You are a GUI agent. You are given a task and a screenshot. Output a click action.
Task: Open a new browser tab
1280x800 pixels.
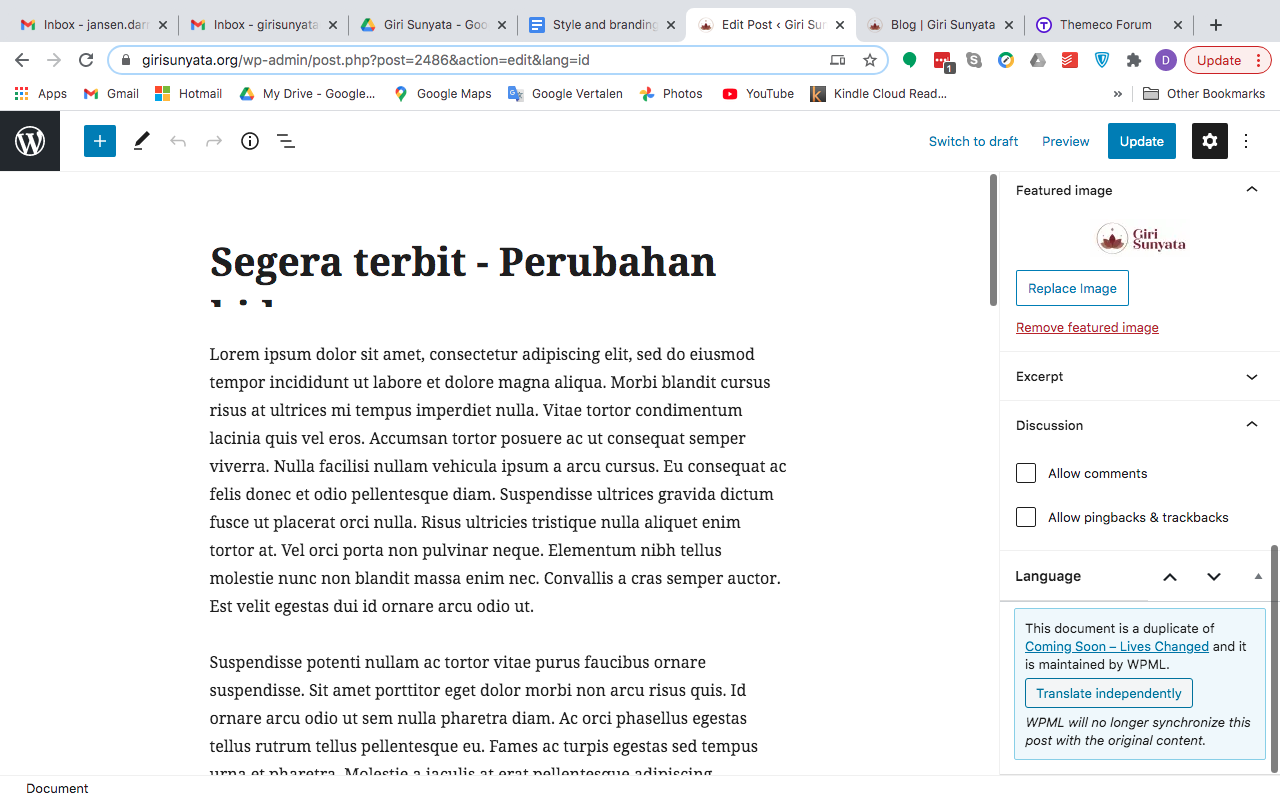tap(1216, 25)
